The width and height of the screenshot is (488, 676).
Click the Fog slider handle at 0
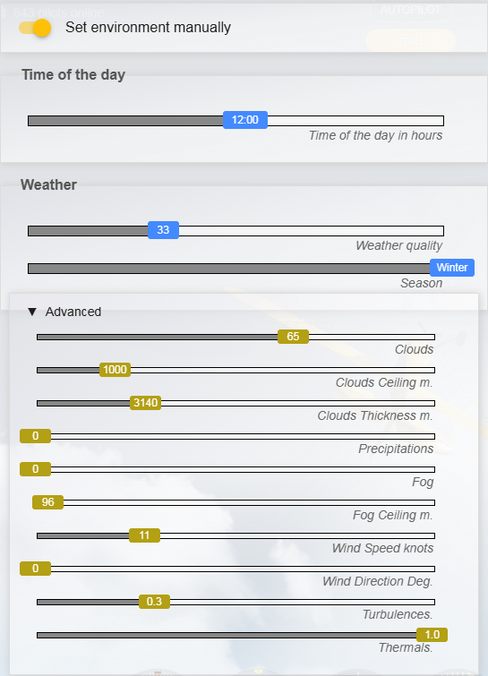pos(35,469)
